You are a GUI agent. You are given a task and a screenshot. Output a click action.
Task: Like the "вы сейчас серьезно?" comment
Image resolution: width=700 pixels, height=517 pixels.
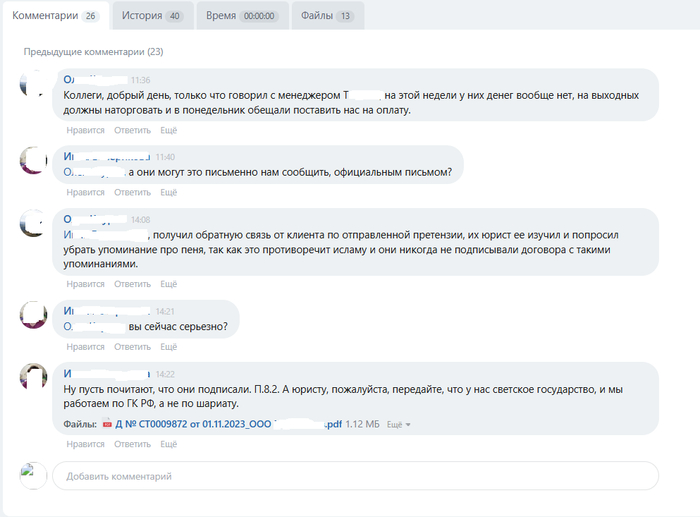click(85, 347)
